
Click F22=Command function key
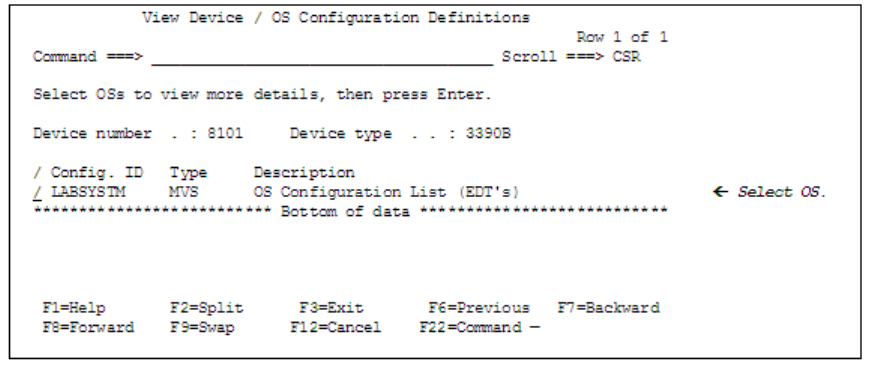[x=470, y=327]
